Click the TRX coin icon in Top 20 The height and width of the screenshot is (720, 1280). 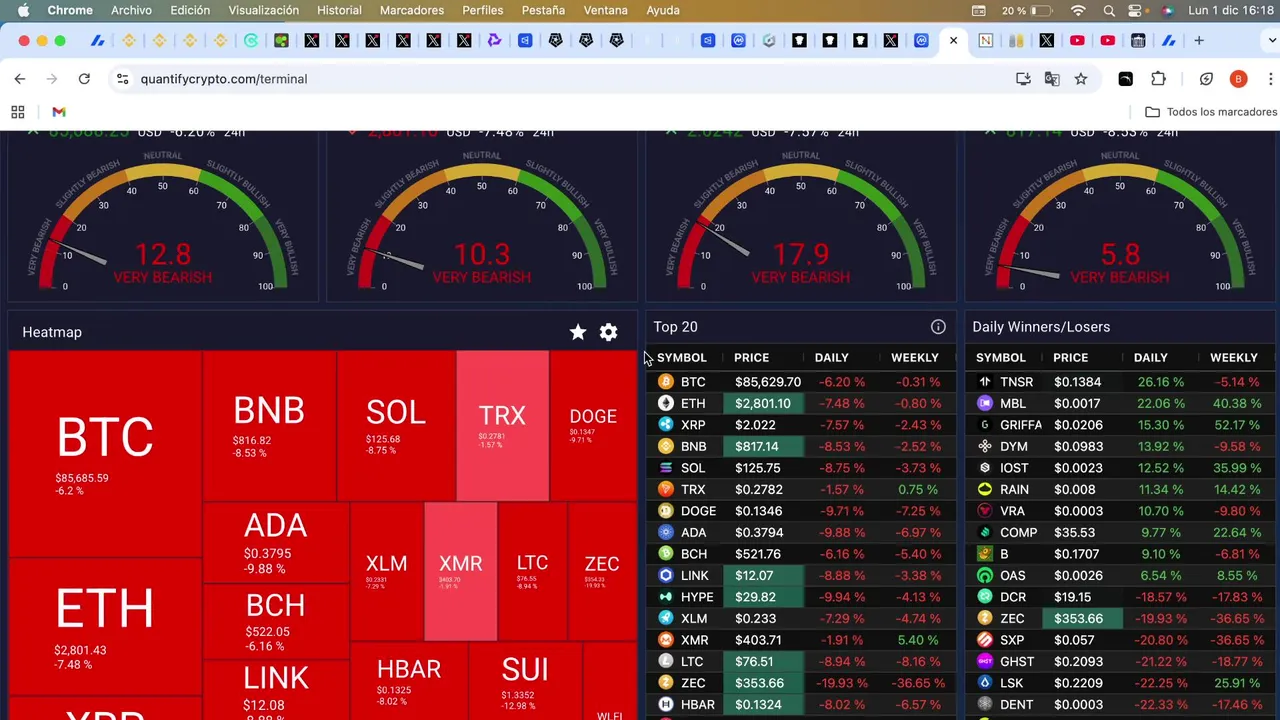point(666,489)
